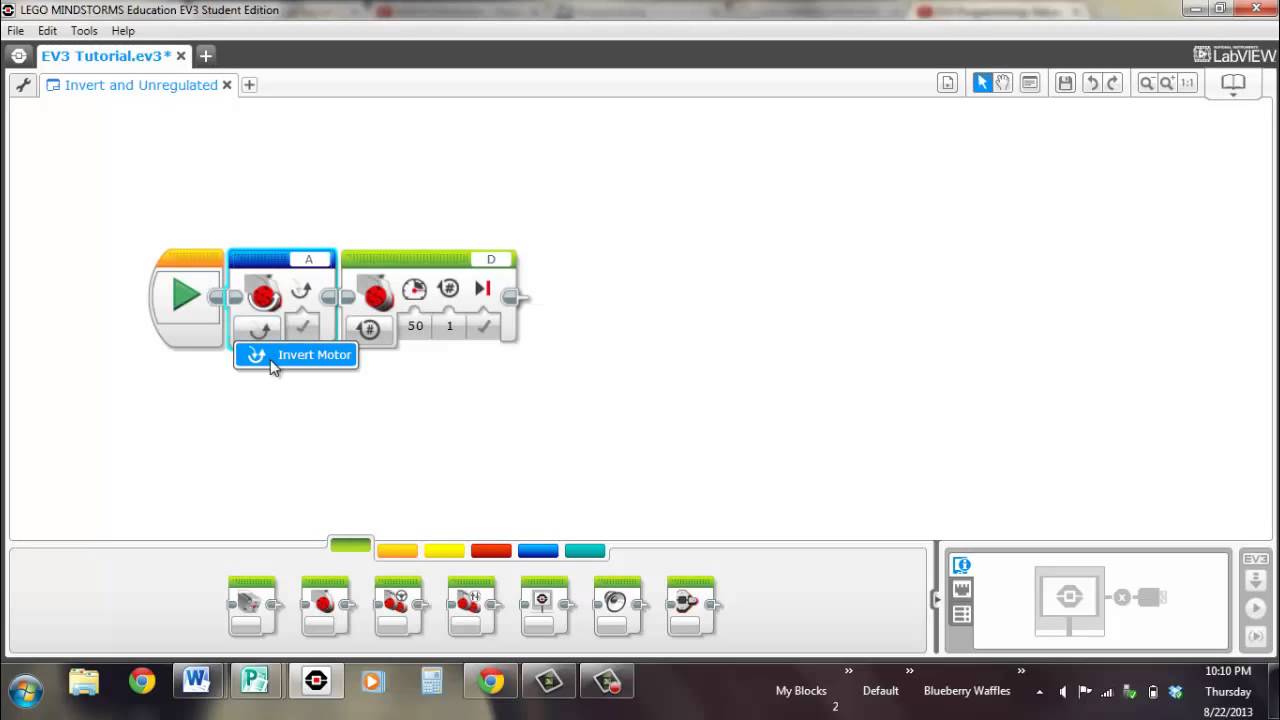The width and height of the screenshot is (1280, 720).
Task: Choose the Select pointer tool
Action: tap(982, 83)
